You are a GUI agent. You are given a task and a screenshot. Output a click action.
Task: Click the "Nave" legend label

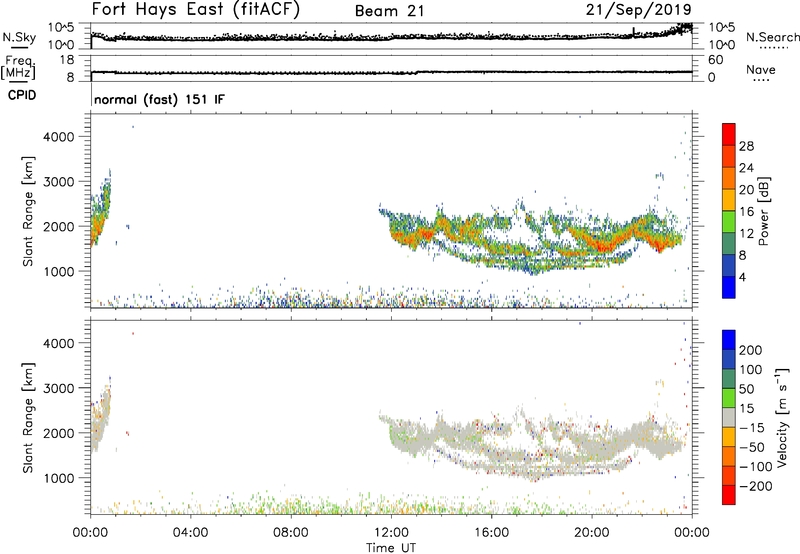(761, 70)
